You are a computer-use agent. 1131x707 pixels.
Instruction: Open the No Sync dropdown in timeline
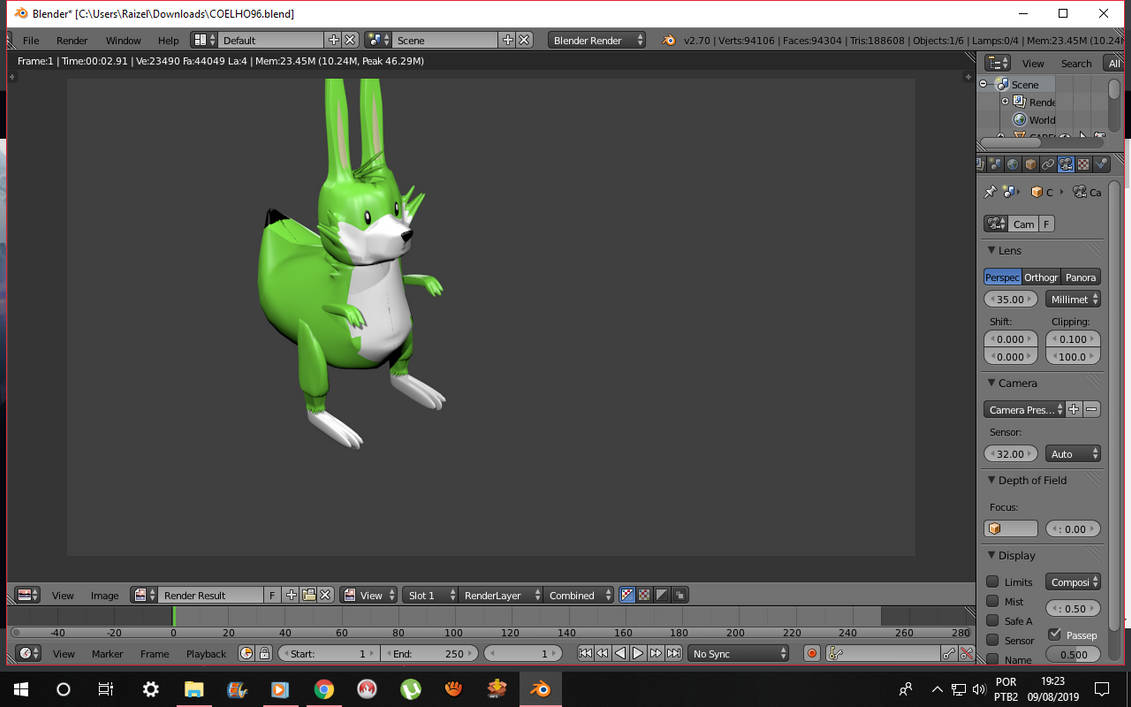[738, 653]
